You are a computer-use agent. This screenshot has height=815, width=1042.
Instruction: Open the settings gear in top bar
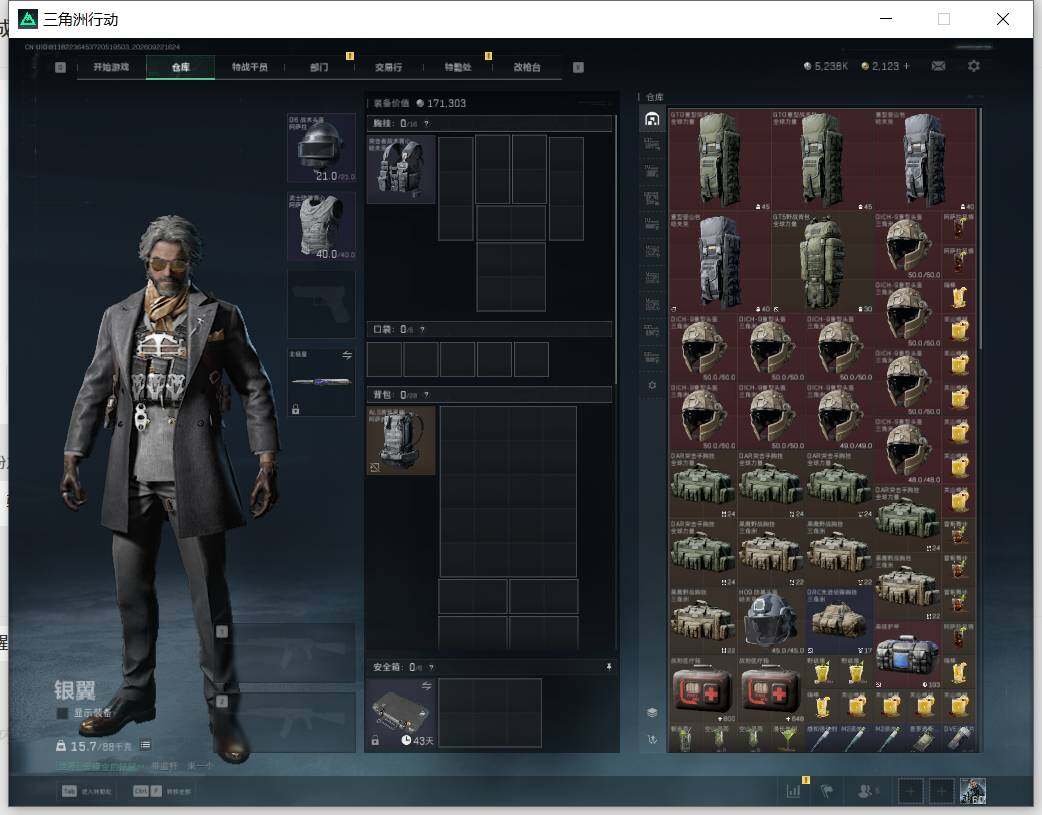click(974, 66)
